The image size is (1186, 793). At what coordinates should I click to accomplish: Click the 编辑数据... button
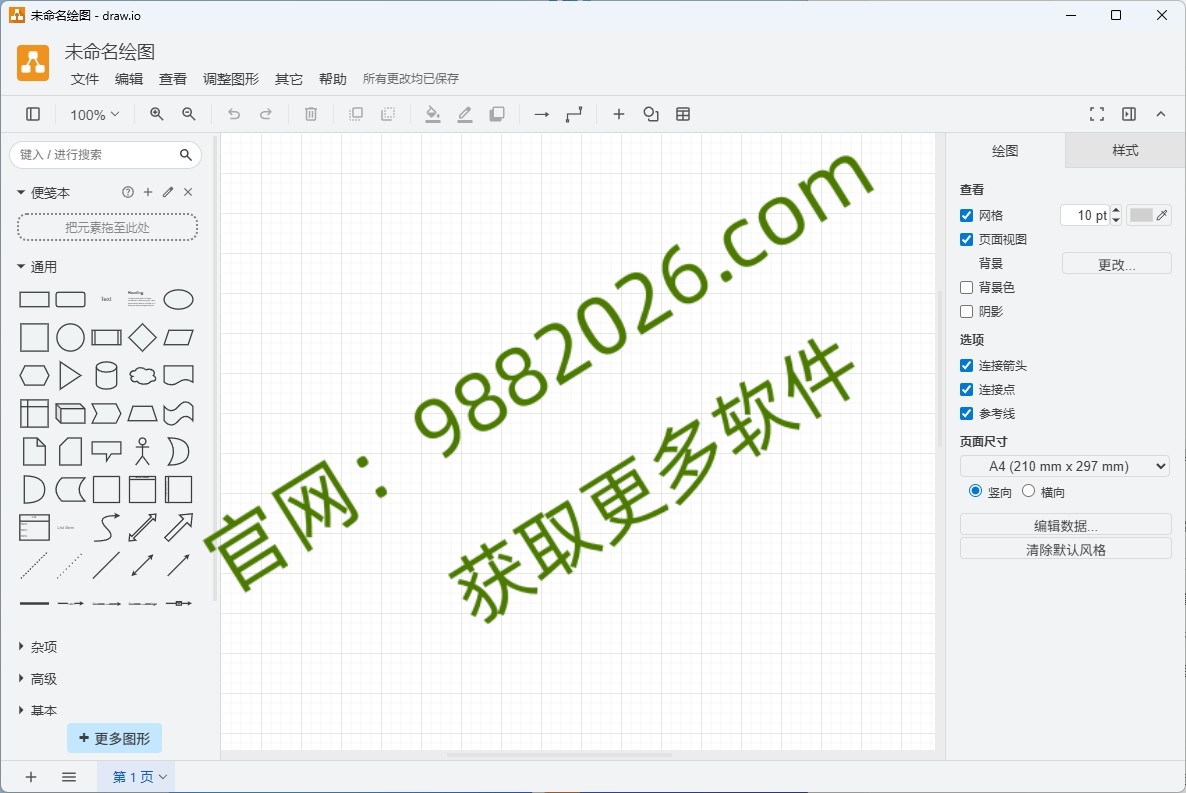click(1066, 525)
